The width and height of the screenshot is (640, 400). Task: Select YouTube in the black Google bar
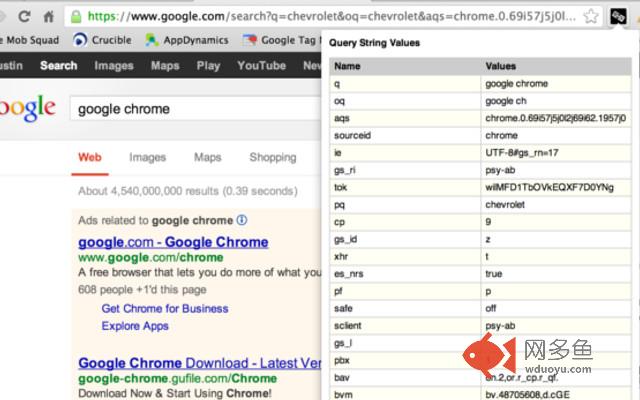coord(261,65)
